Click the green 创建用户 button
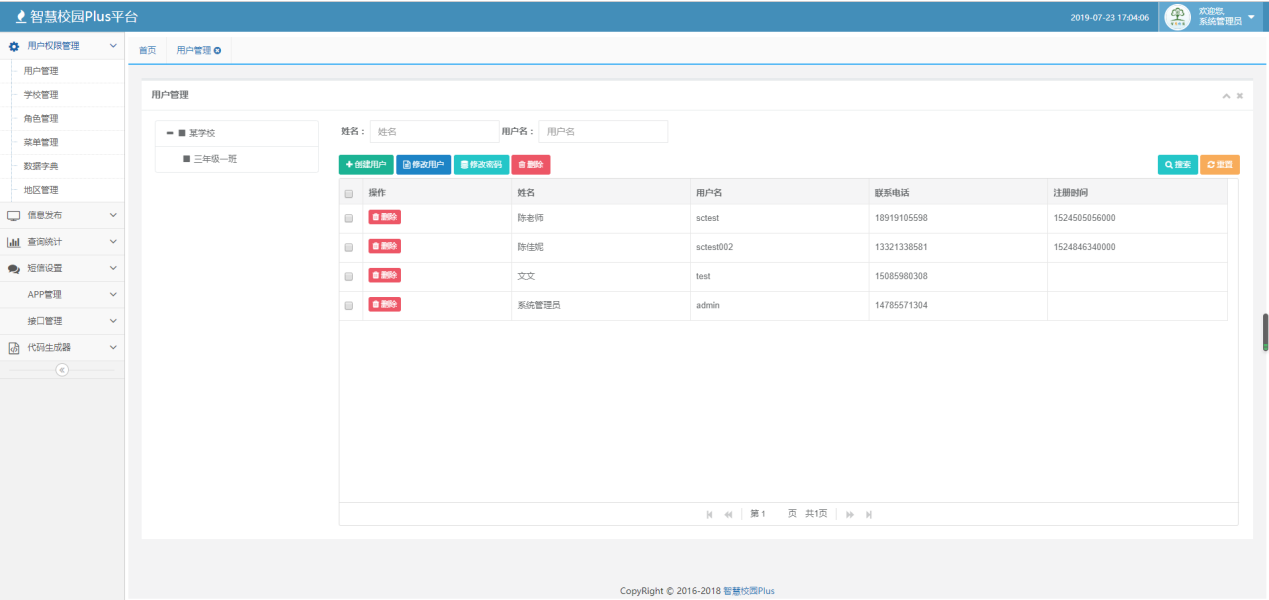 366,164
